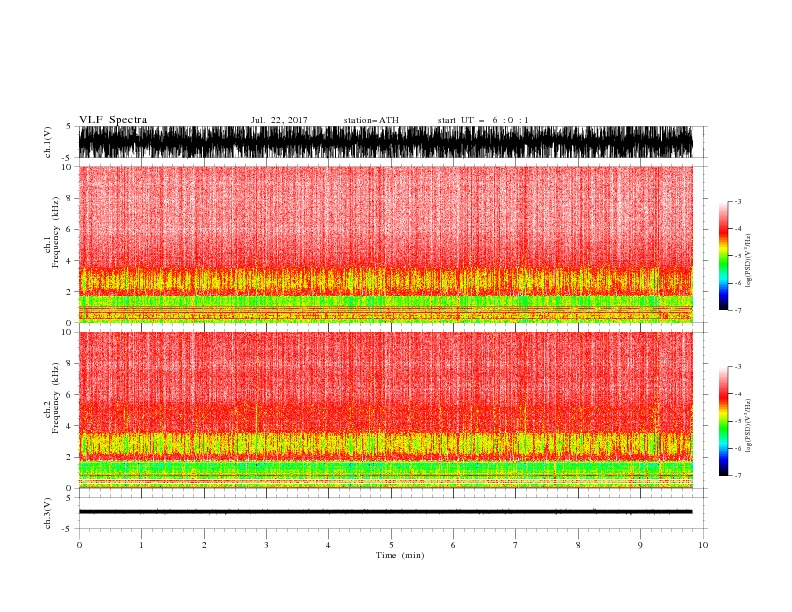Click time axis tick label "9"
792x612 pixels.
[640, 545]
